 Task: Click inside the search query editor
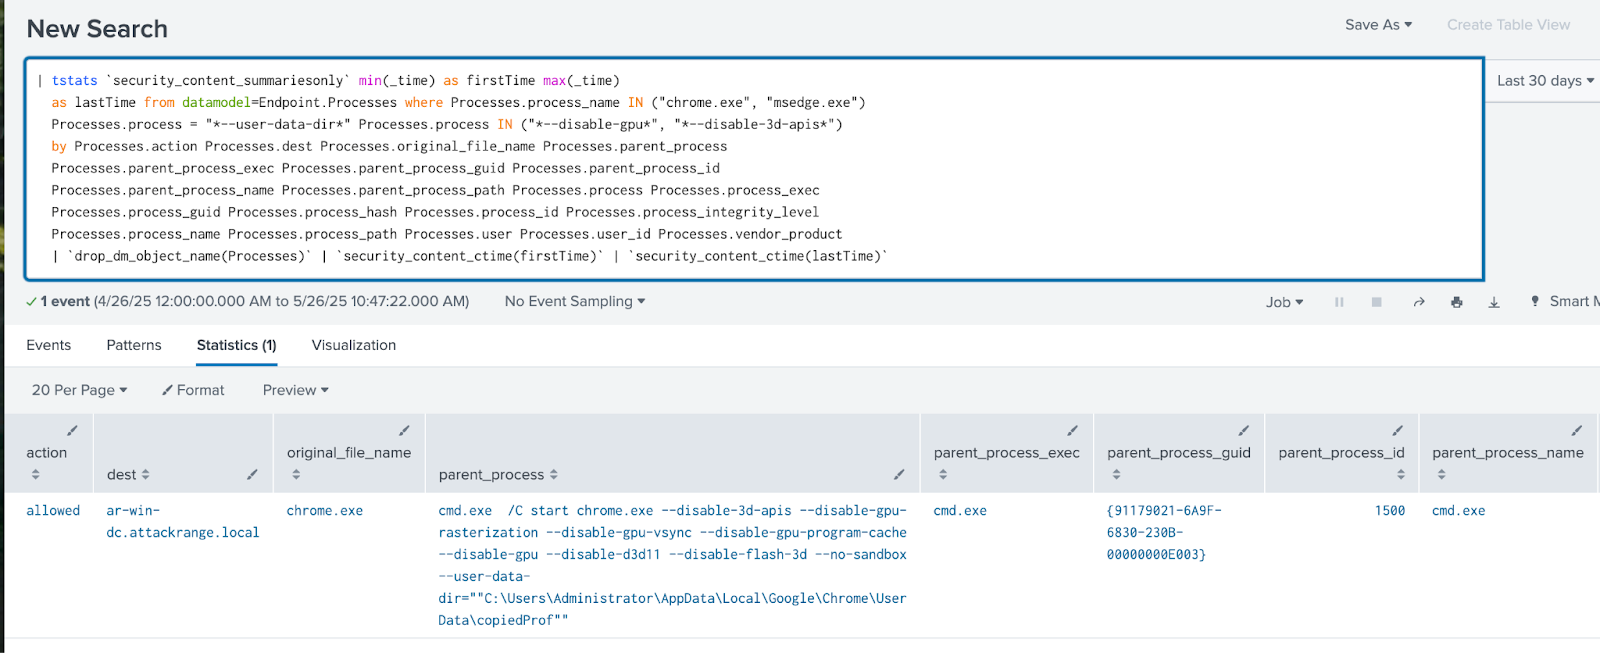[x=754, y=168]
